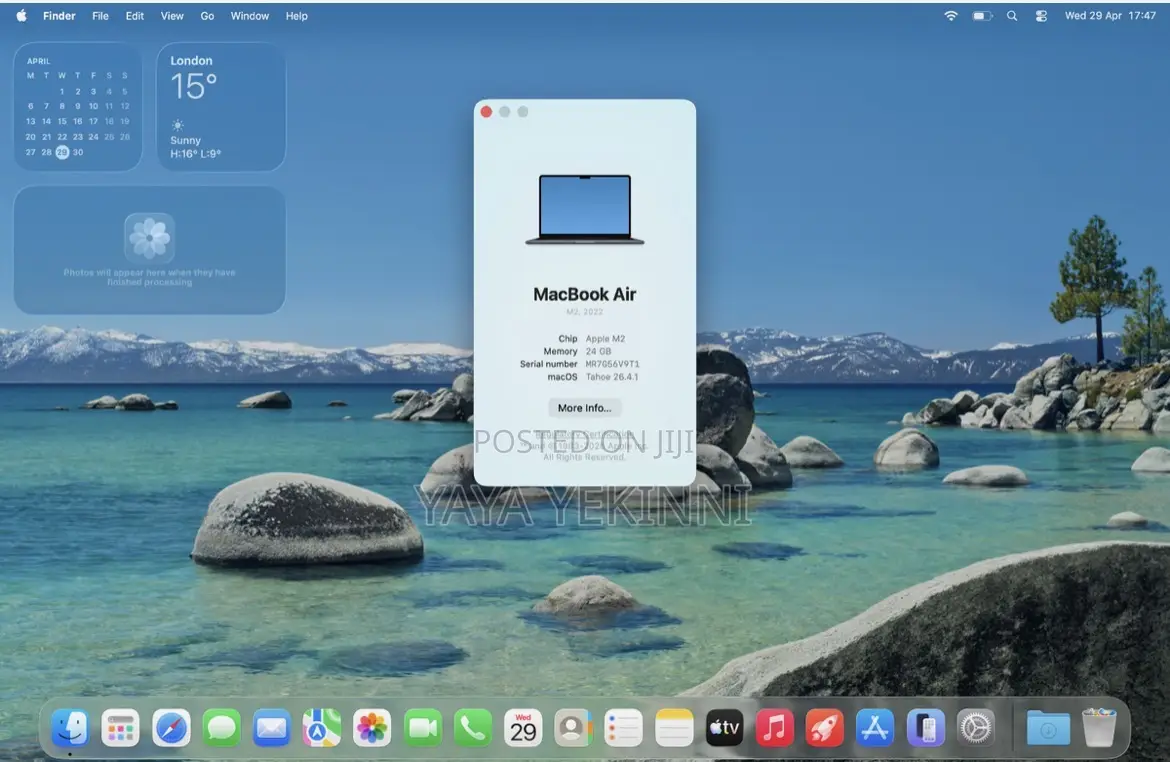Open the Notes app in Dock

coord(674,728)
